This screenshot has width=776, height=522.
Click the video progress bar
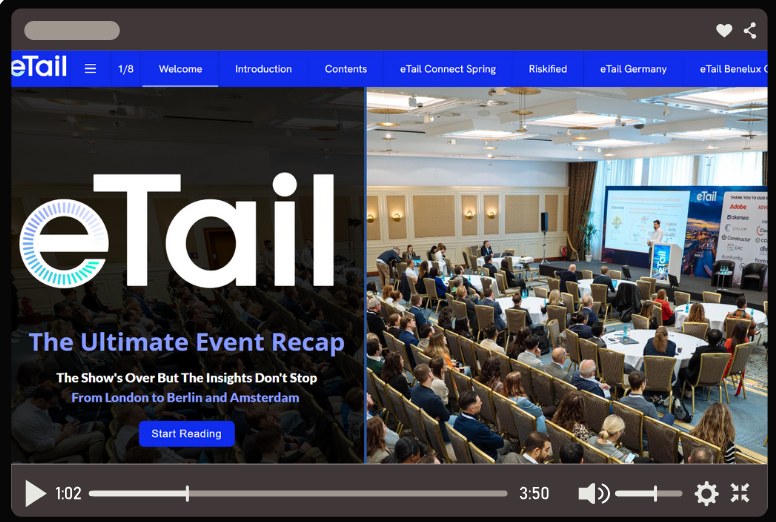pos(297,493)
